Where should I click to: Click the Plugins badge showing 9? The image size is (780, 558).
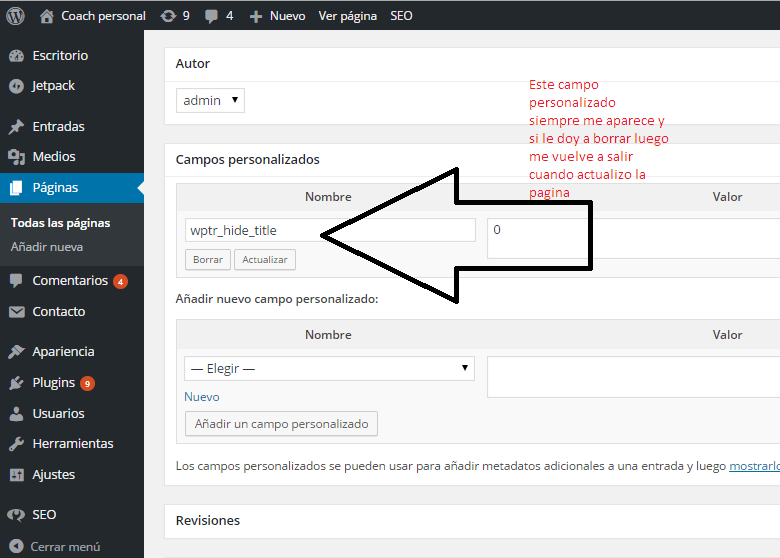tap(88, 383)
